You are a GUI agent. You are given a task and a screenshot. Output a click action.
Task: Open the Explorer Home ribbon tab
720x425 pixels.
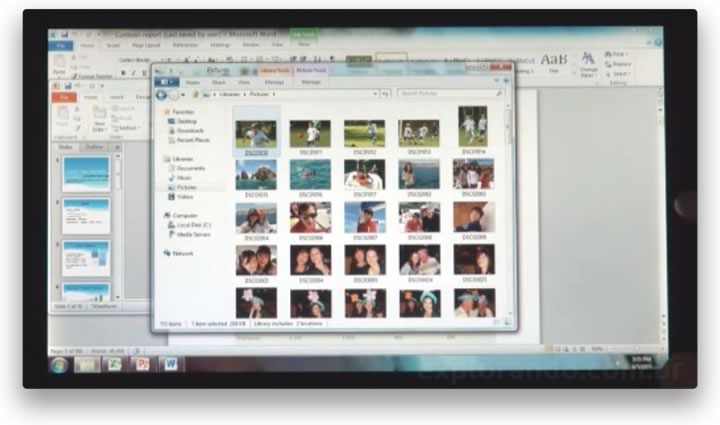coord(192,83)
